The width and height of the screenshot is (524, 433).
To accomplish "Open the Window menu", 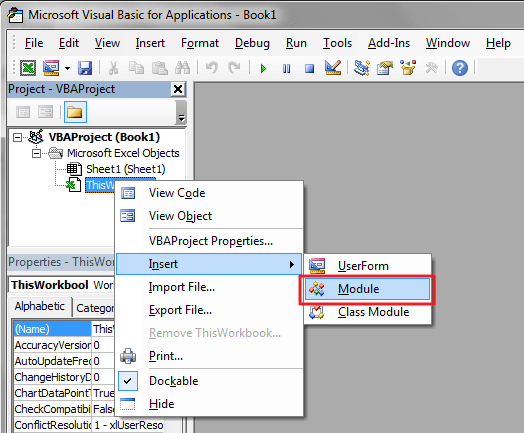I will click(448, 43).
